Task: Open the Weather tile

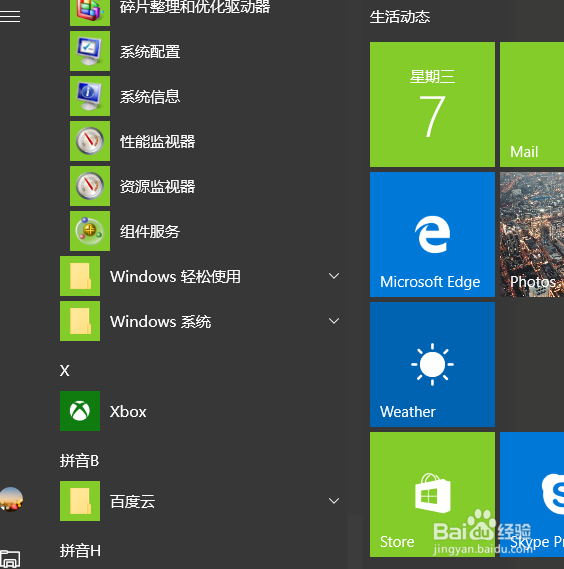Action: pyautogui.click(x=432, y=364)
